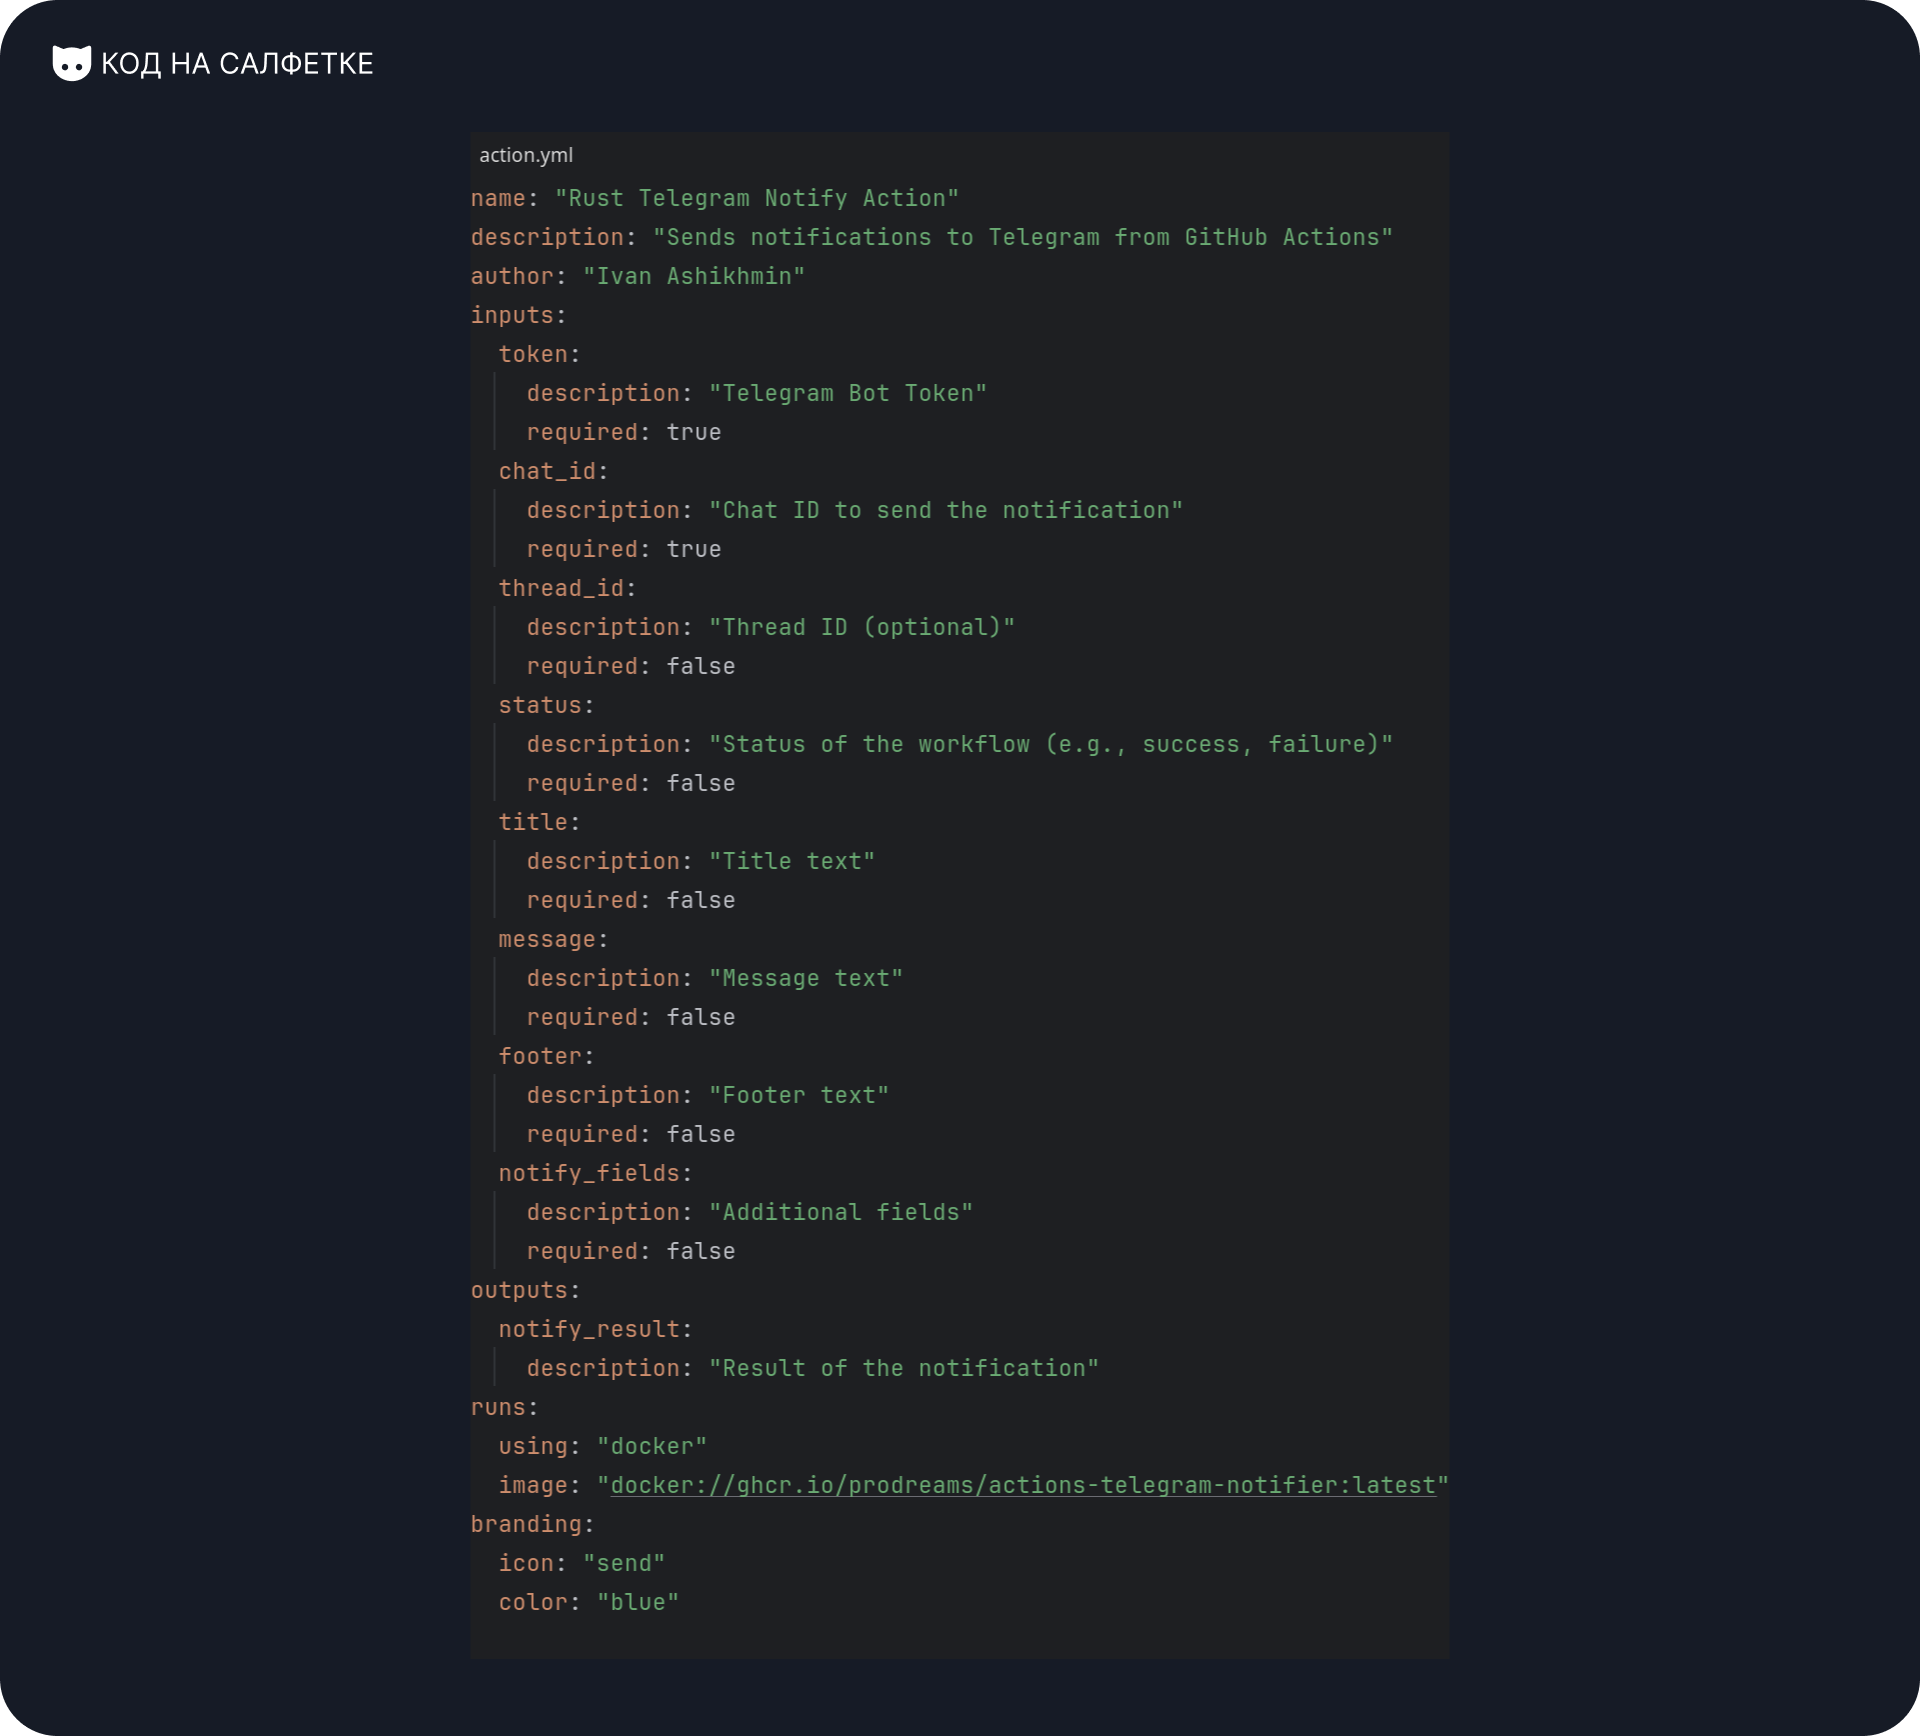
Task: Select the "Telegram Bot Token" description string
Action: [848, 393]
